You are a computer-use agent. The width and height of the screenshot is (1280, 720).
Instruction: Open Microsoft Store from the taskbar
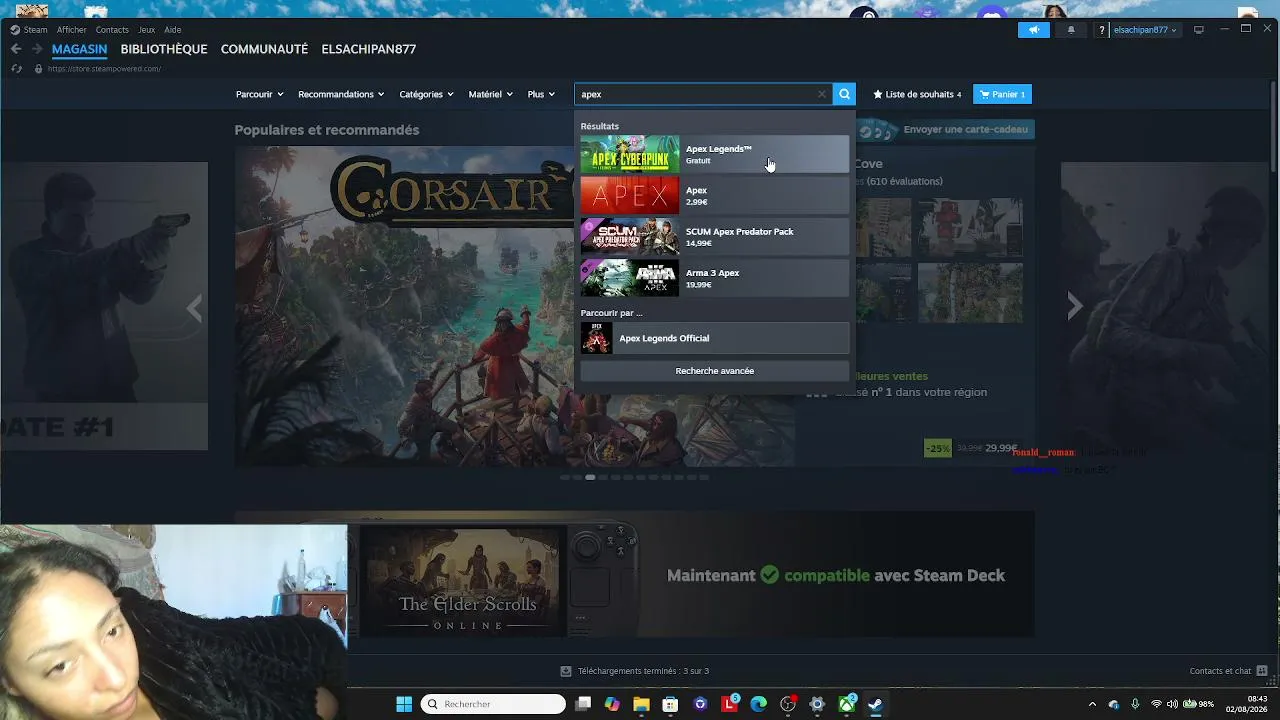tap(670, 704)
